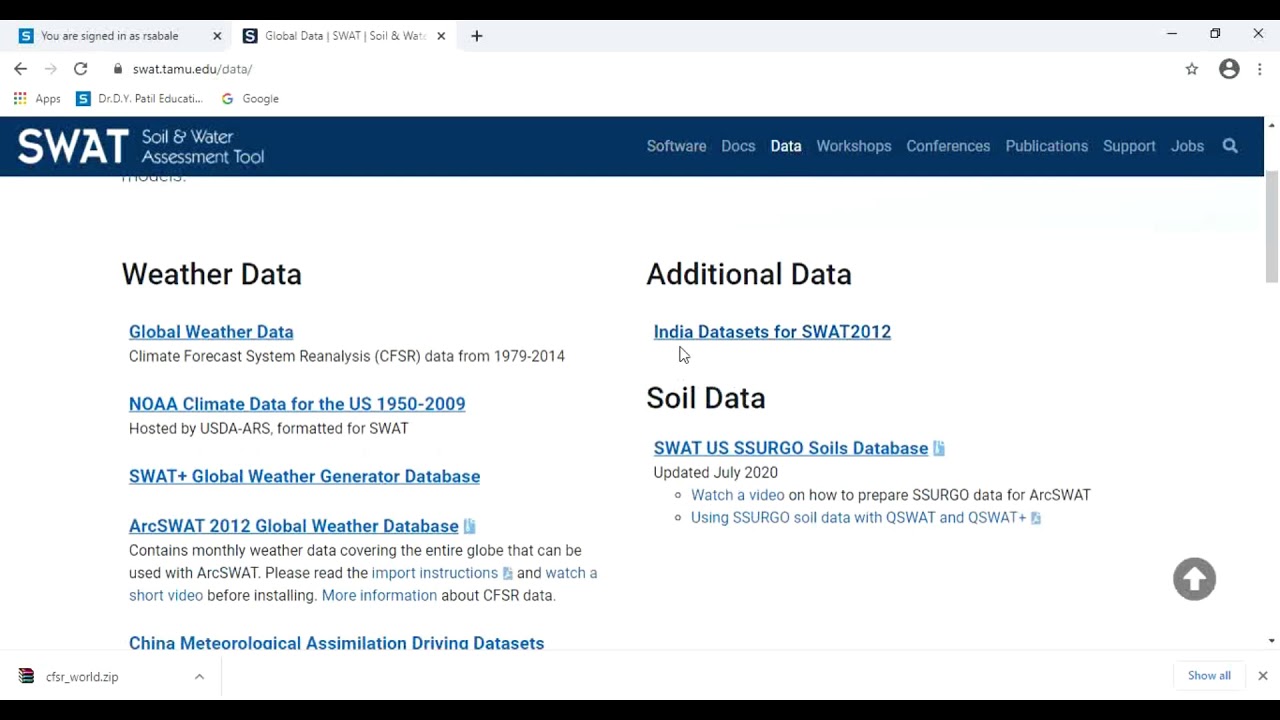
Task: Open the Jobs menu item
Action: [1187, 146]
